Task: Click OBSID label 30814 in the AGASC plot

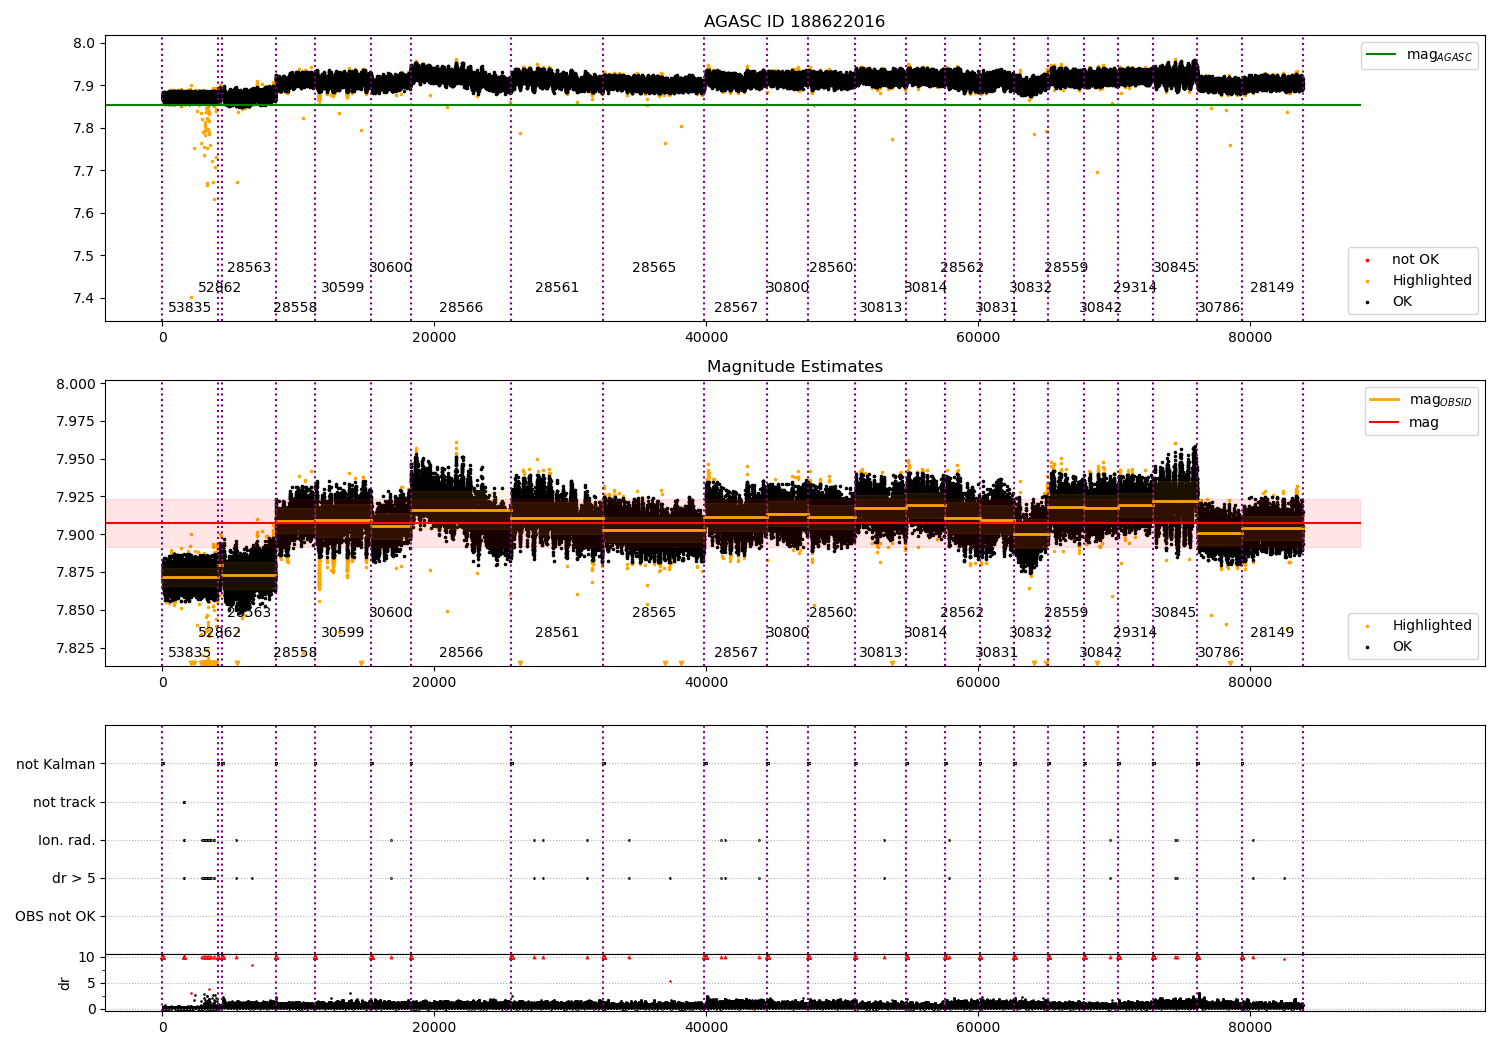Action: (926, 288)
